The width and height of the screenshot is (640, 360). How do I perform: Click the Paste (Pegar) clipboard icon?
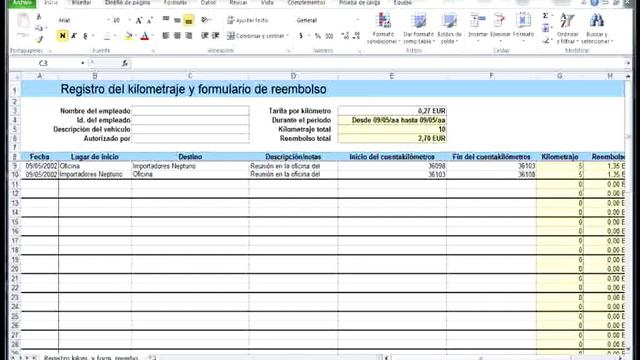click(23, 21)
